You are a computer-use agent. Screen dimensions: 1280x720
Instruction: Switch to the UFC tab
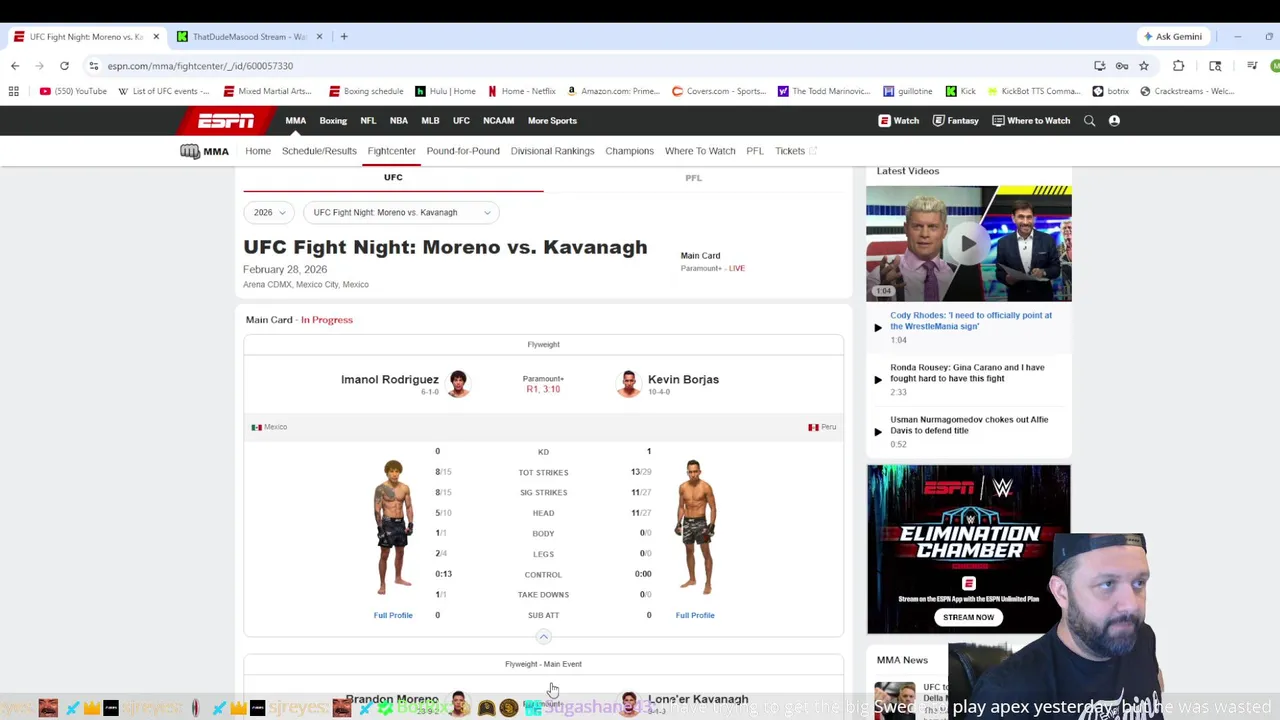click(393, 178)
